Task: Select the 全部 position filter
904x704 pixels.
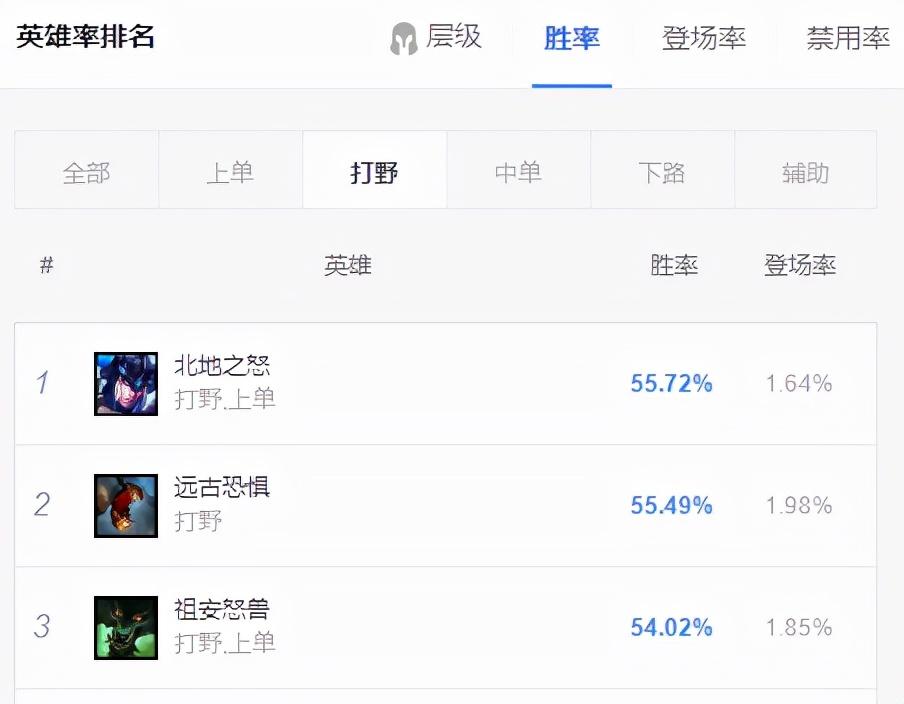Action: coord(86,170)
